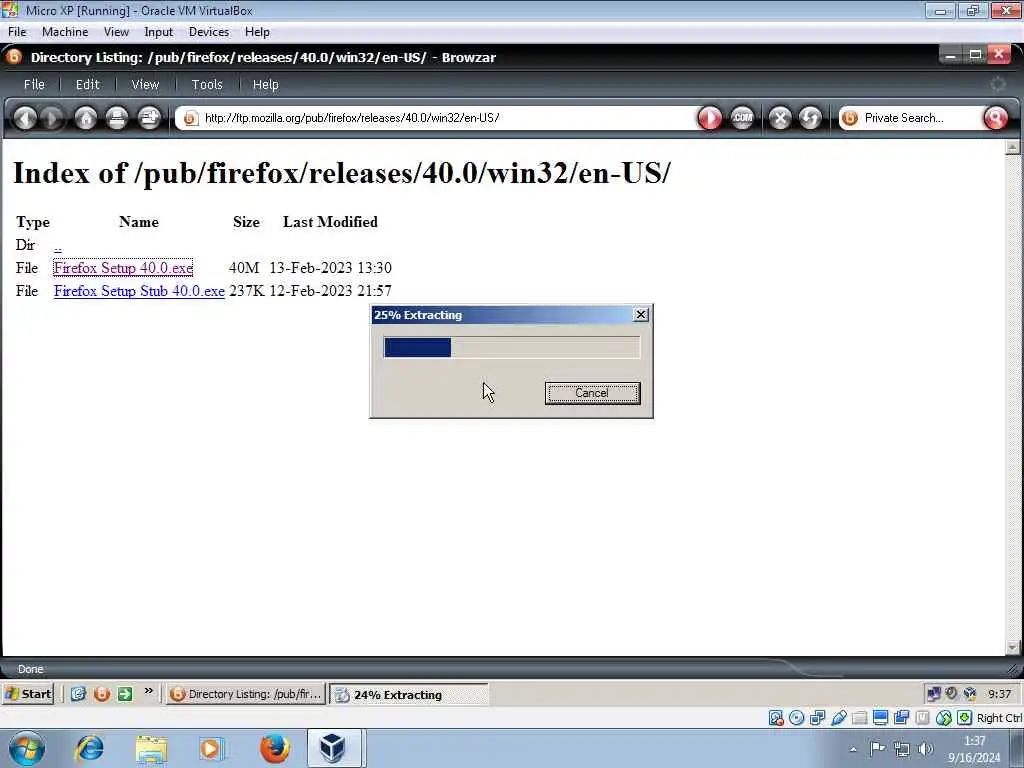Click the 237K size cell
This screenshot has height=768, width=1024.
click(x=246, y=291)
